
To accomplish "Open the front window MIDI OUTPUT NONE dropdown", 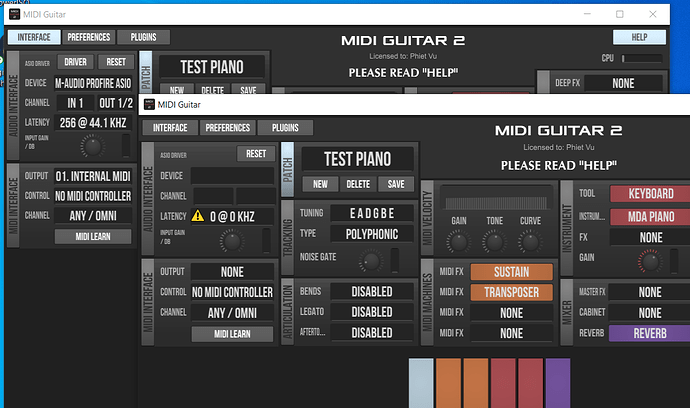I will 232,272.
